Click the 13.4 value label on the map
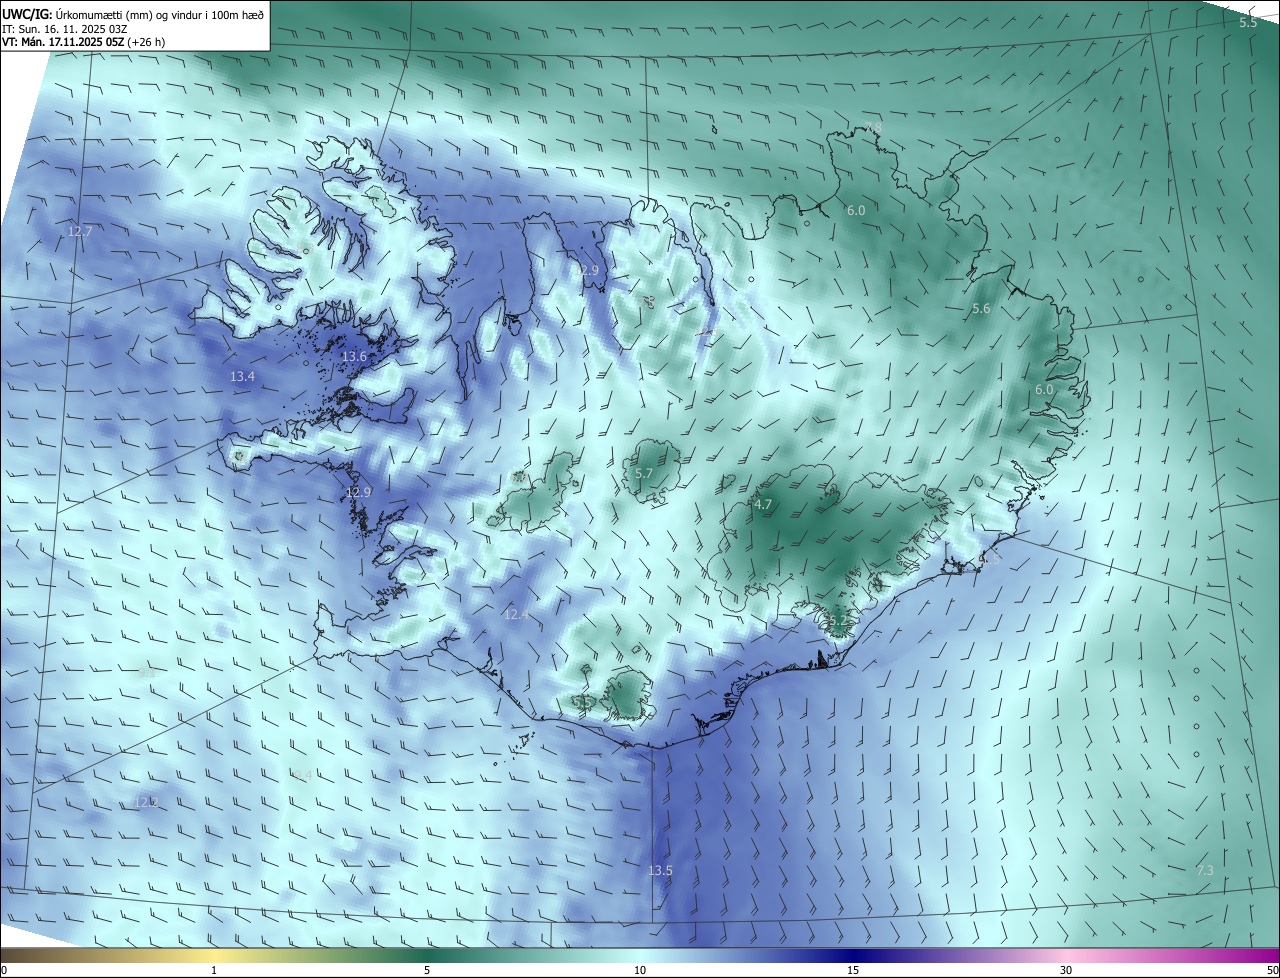This screenshot has height=978, width=1280. [242, 376]
